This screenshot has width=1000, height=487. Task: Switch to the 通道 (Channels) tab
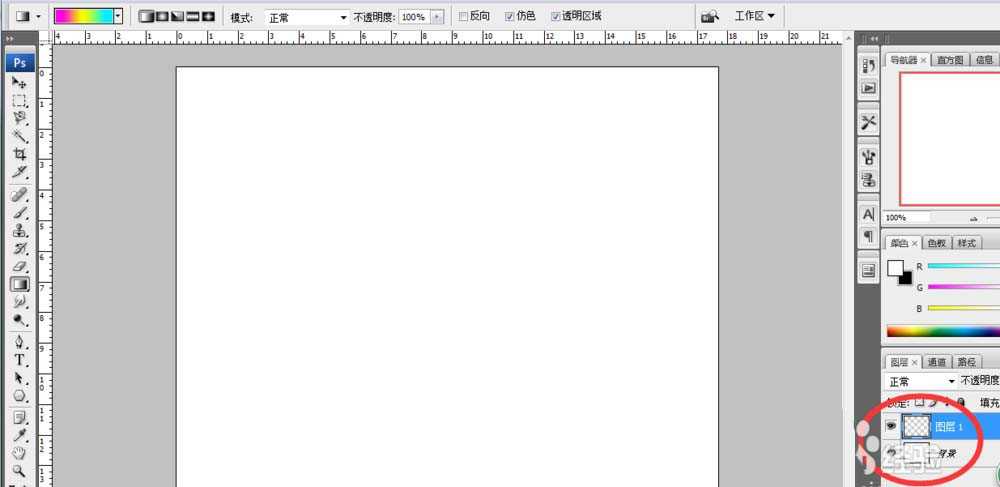(x=936, y=362)
